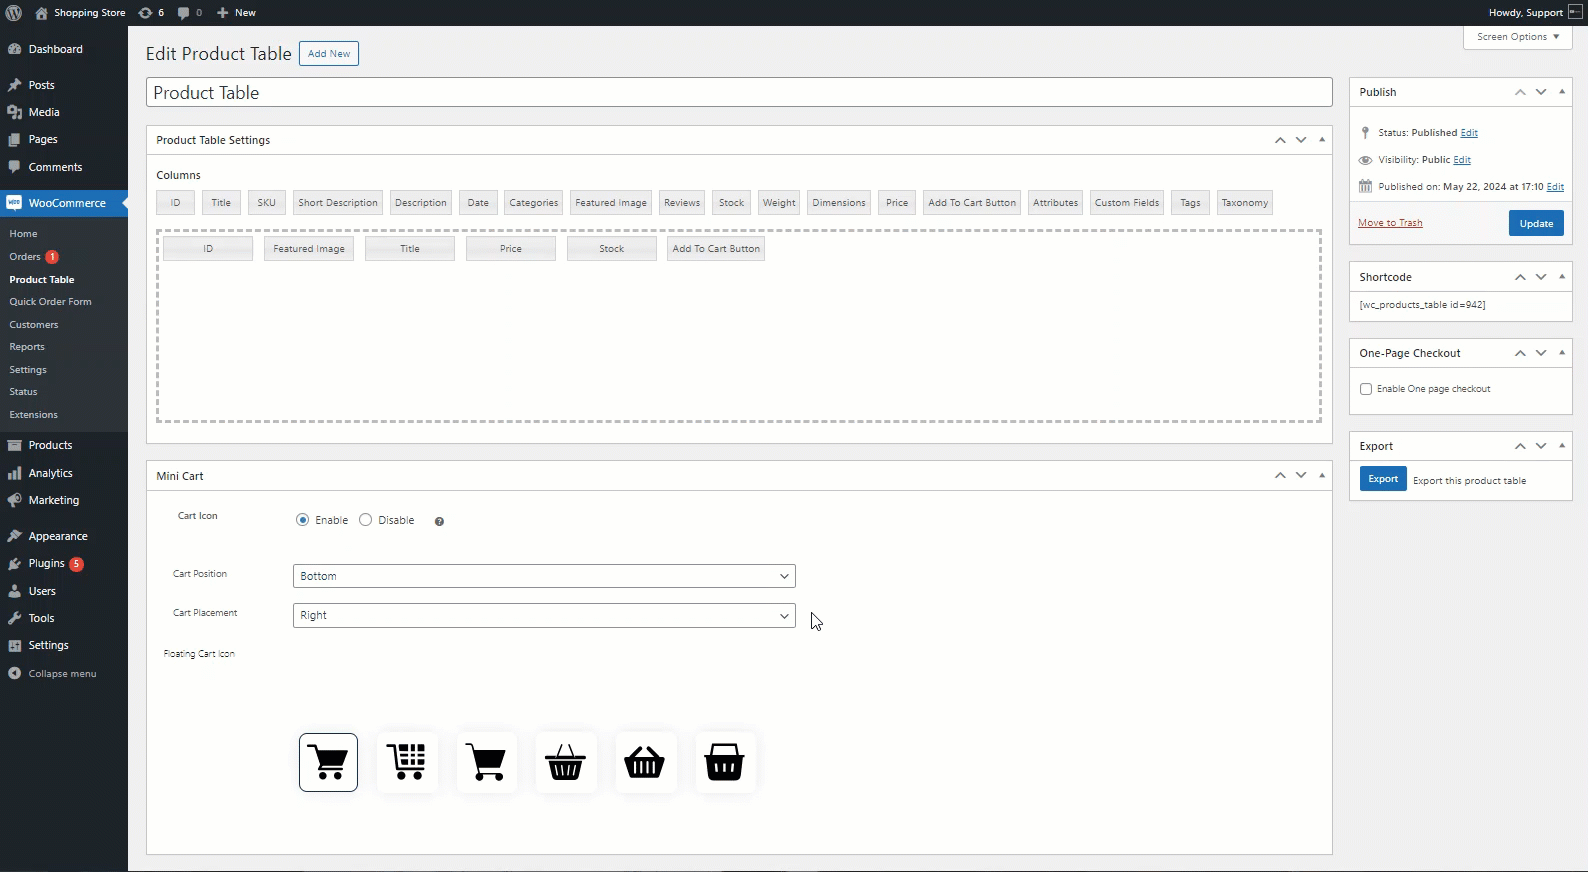Click the Featured Image chip in selected columns
Viewport: 1588px width, 872px height.
point(309,249)
